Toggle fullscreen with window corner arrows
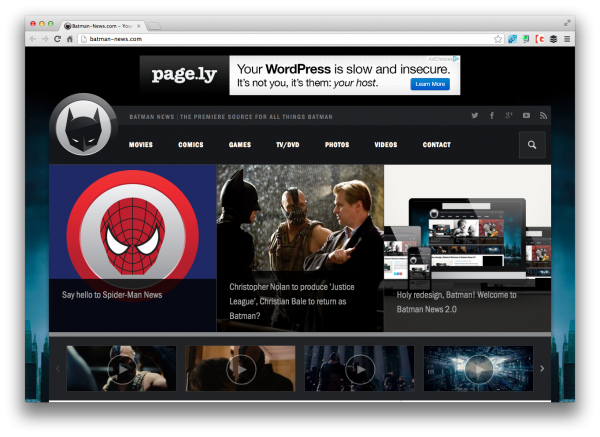The width and height of the screenshot is (600, 437). tap(567, 23)
